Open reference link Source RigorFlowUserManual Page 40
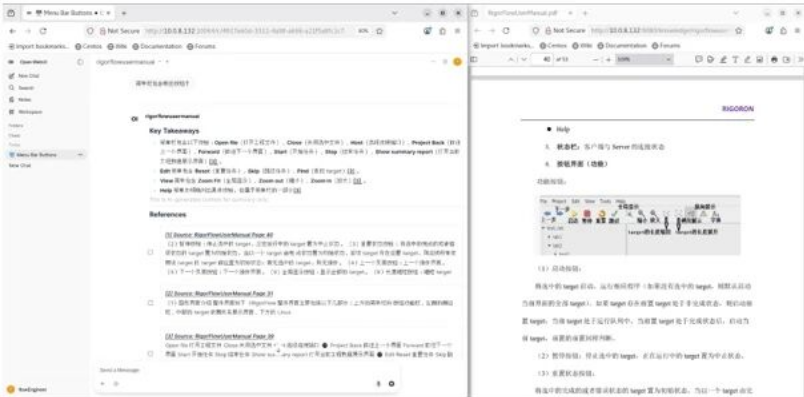804x397 pixels. [219, 234]
